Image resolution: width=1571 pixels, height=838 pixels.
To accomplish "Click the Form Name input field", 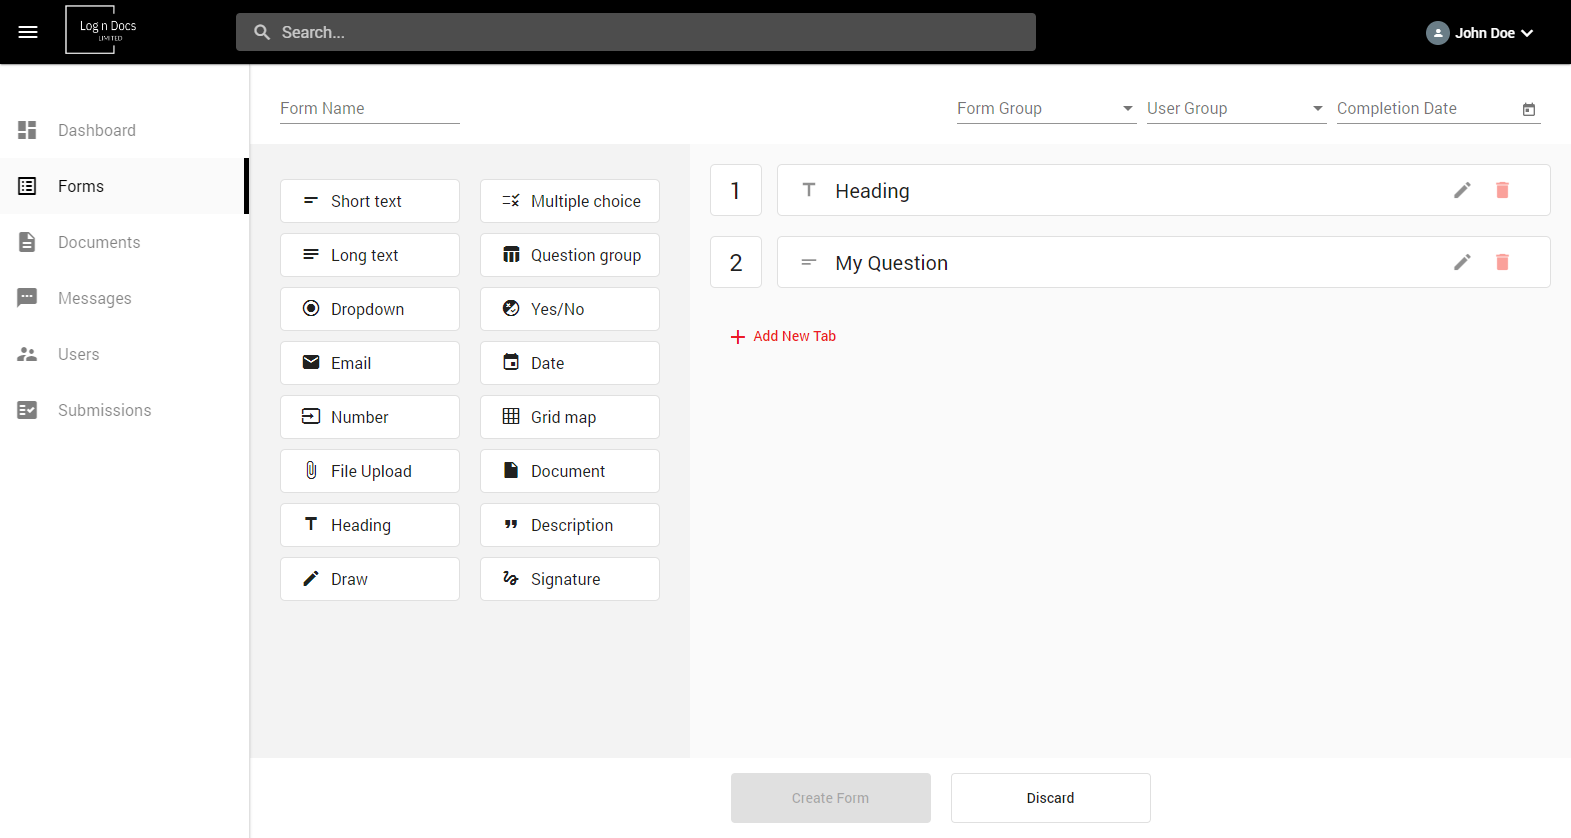I will [370, 108].
